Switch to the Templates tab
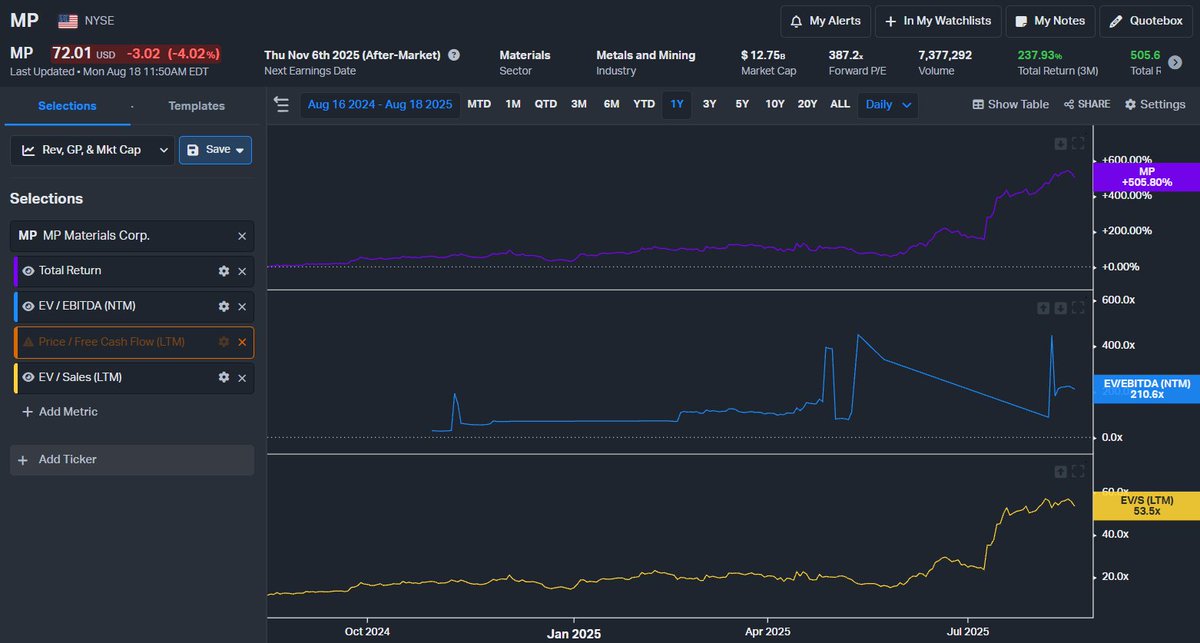Image resolution: width=1200 pixels, height=643 pixels. tap(196, 106)
